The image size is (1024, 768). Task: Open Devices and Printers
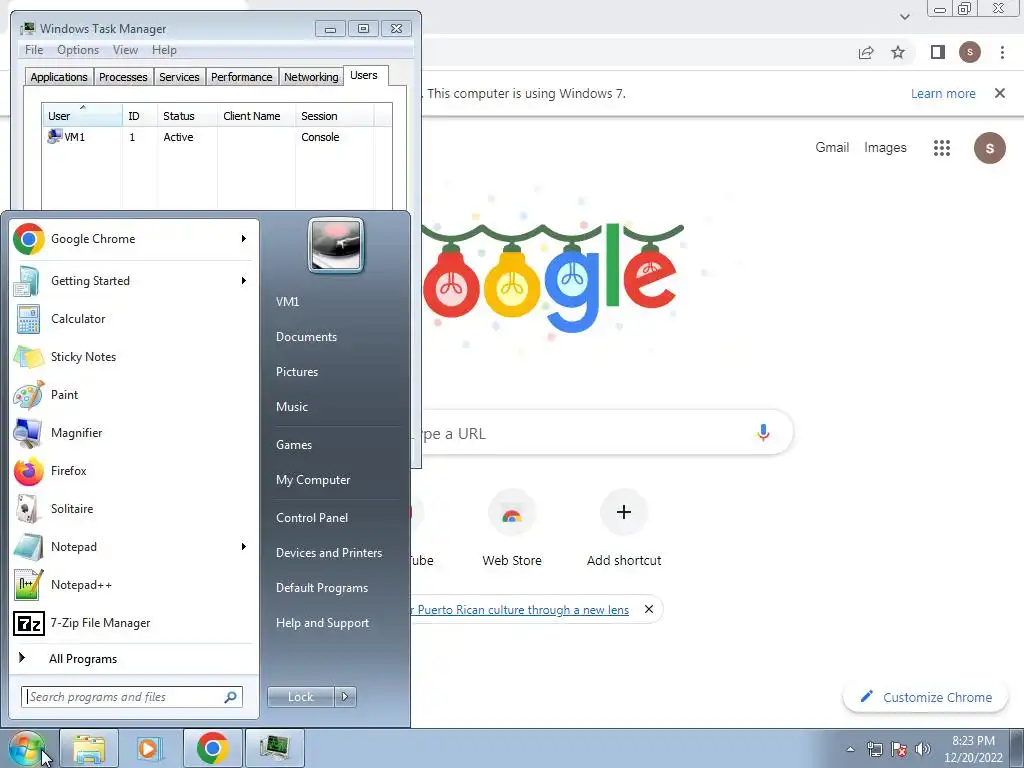[x=328, y=553]
